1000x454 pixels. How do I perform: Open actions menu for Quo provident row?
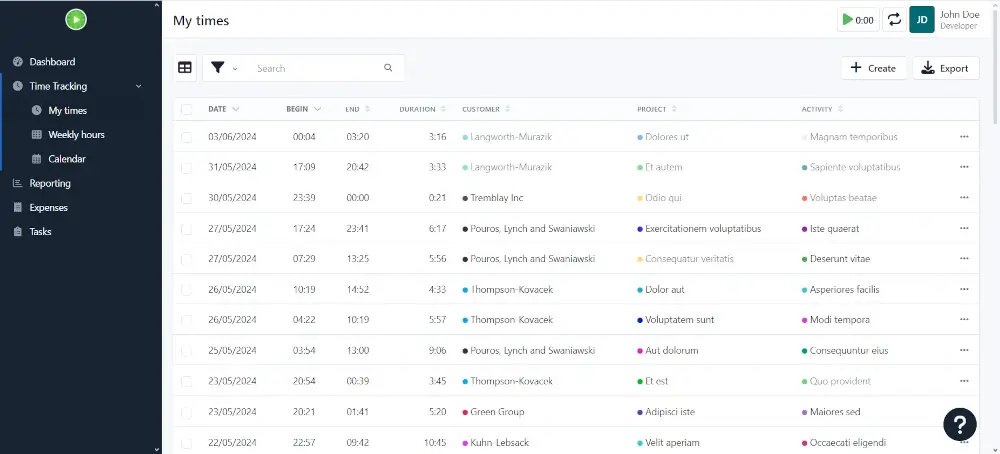pyautogui.click(x=964, y=381)
